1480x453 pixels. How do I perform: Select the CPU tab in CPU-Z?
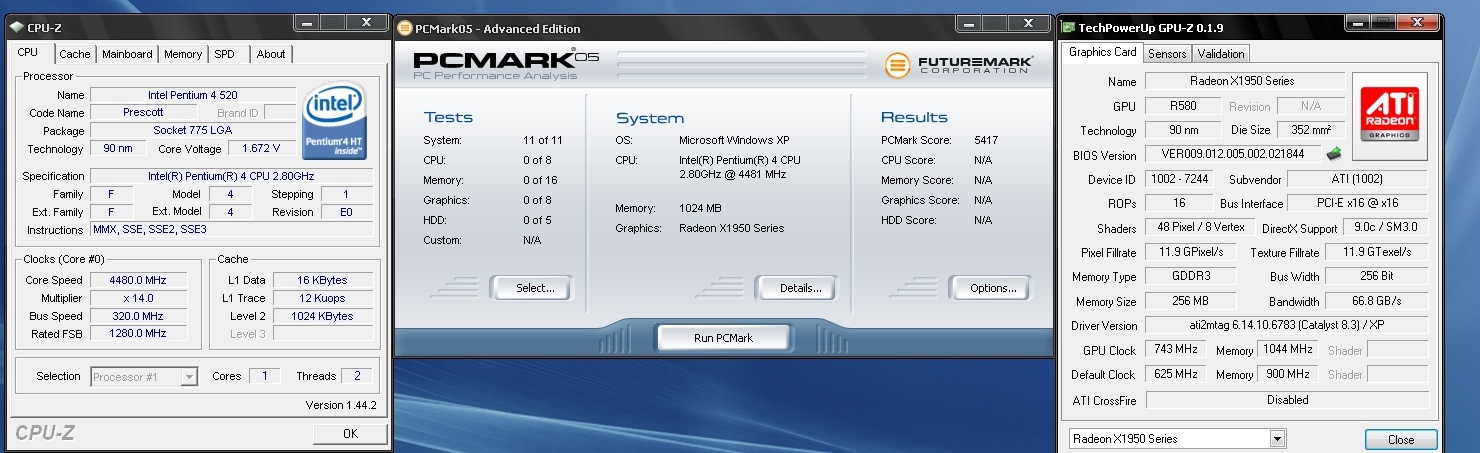[x=28, y=52]
